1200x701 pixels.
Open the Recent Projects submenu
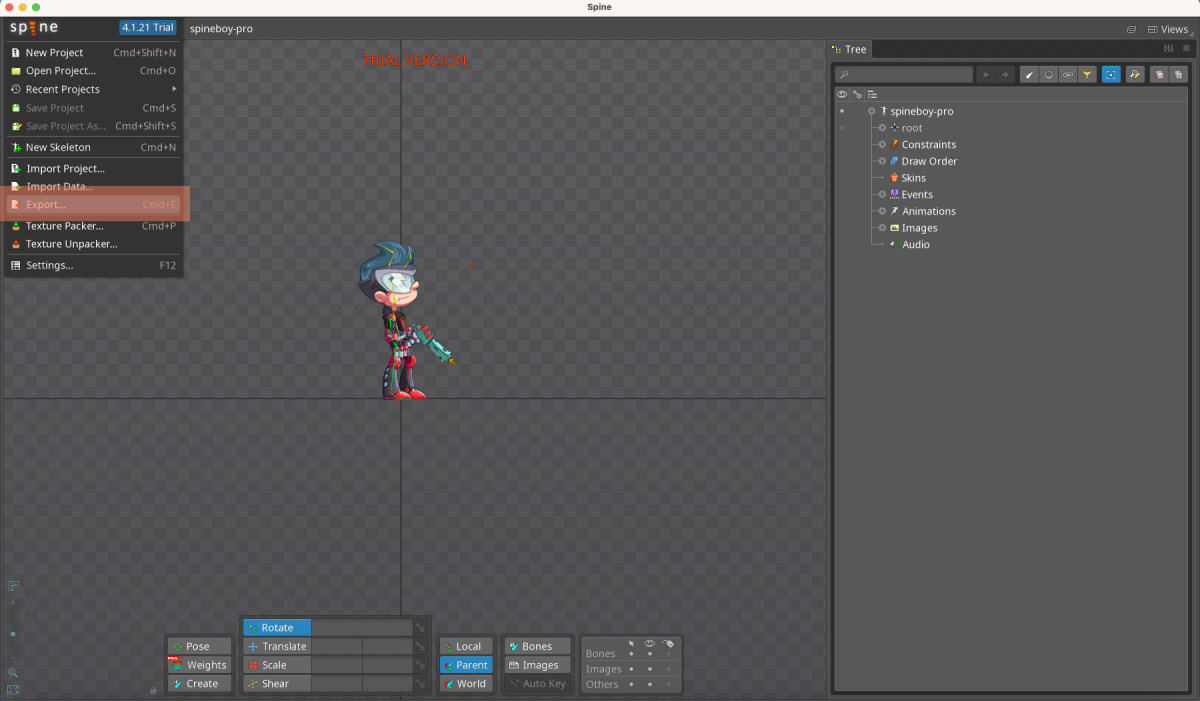coord(93,89)
